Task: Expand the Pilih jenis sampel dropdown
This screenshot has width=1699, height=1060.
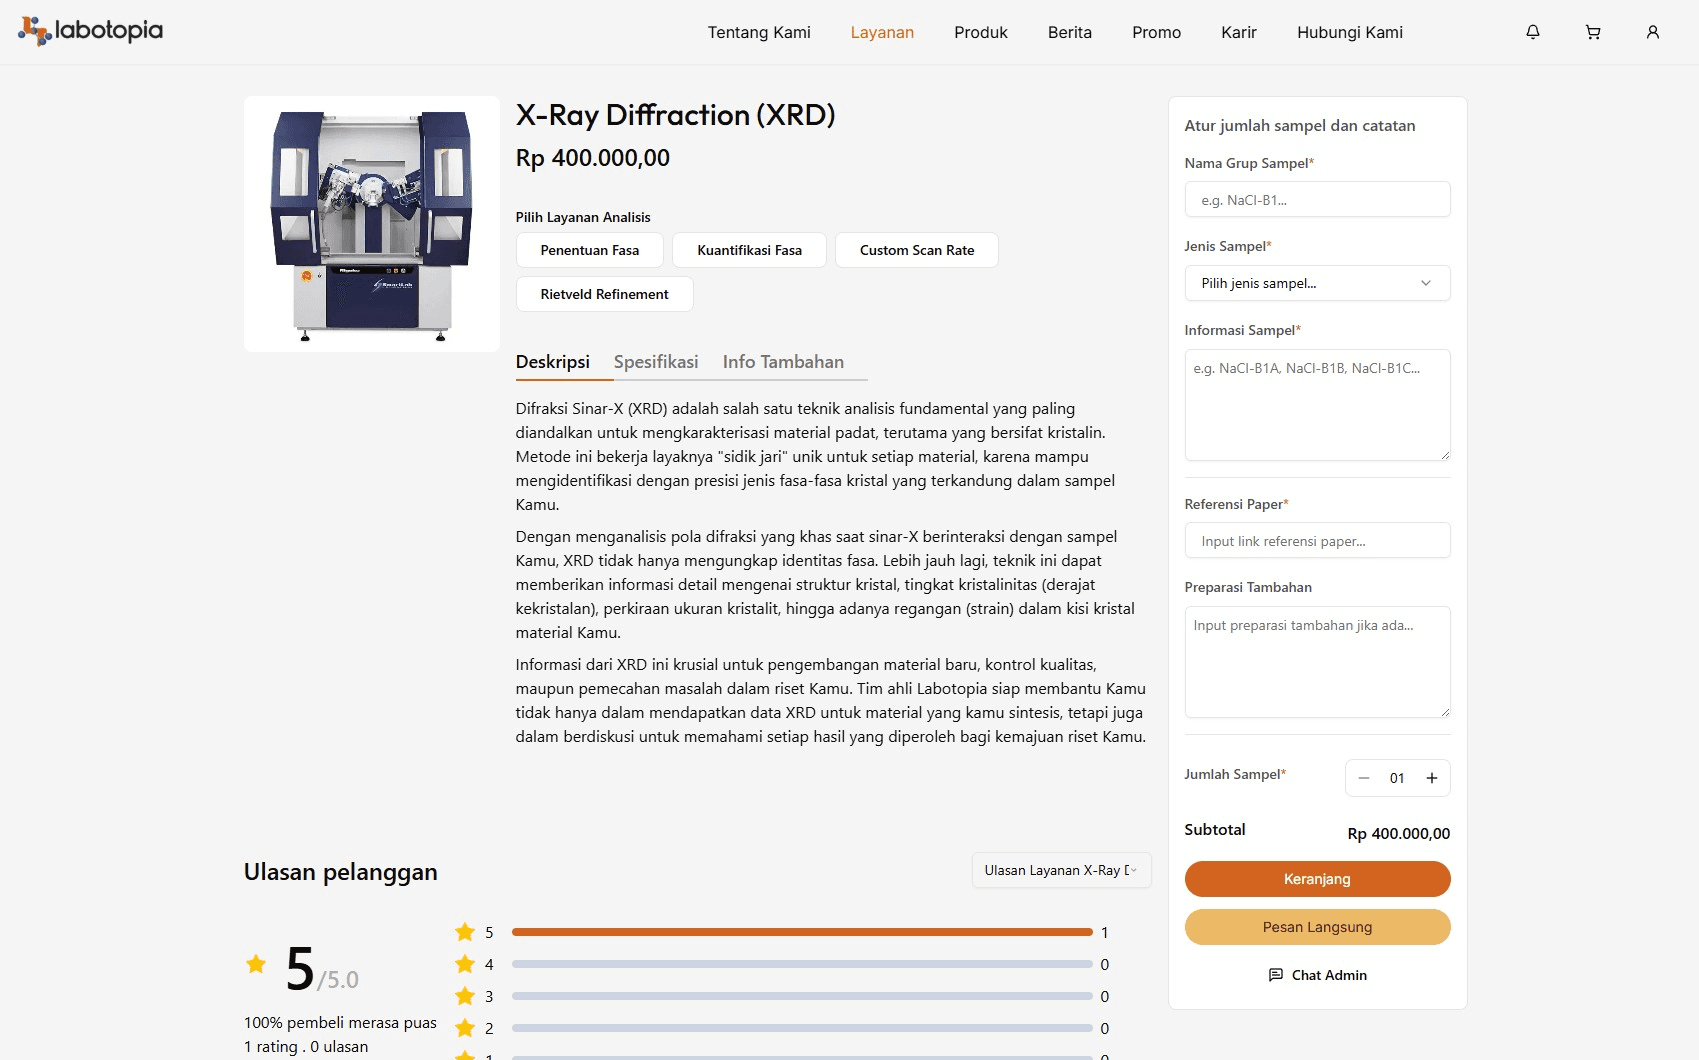Action: pyautogui.click(x=1317, y=283)
